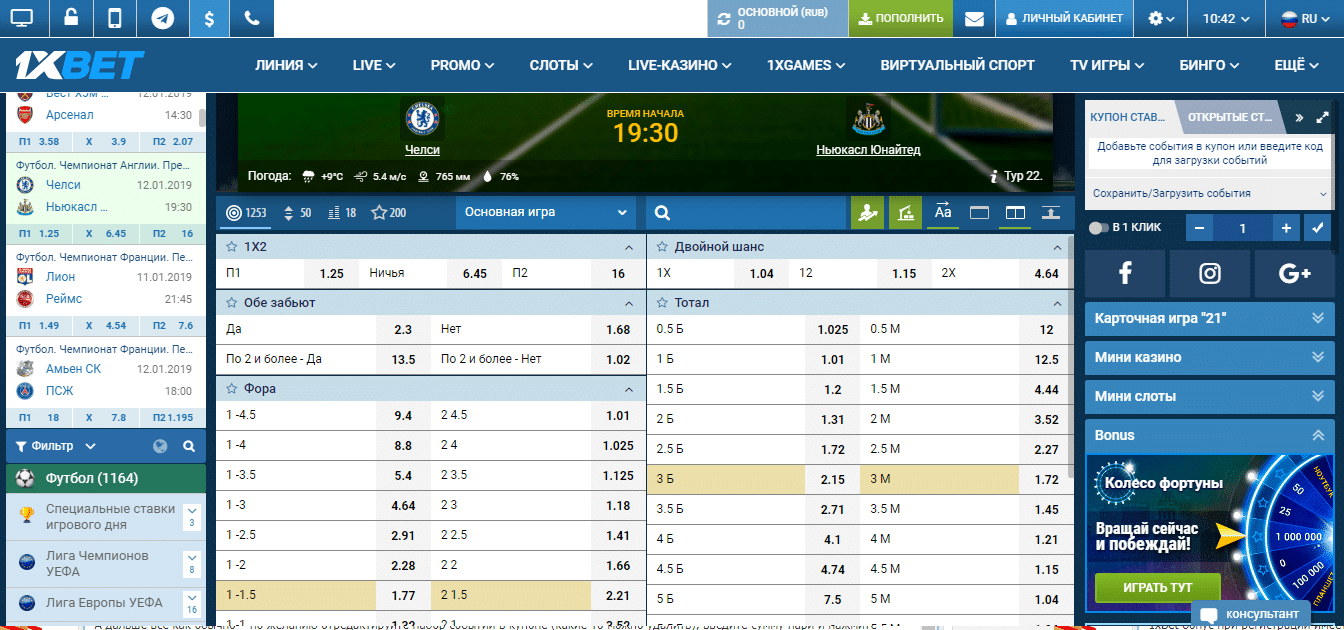Screen dimensions: 1344x630
Task: Favorite the Двойной шанс market star
Action: pos(663,246)
